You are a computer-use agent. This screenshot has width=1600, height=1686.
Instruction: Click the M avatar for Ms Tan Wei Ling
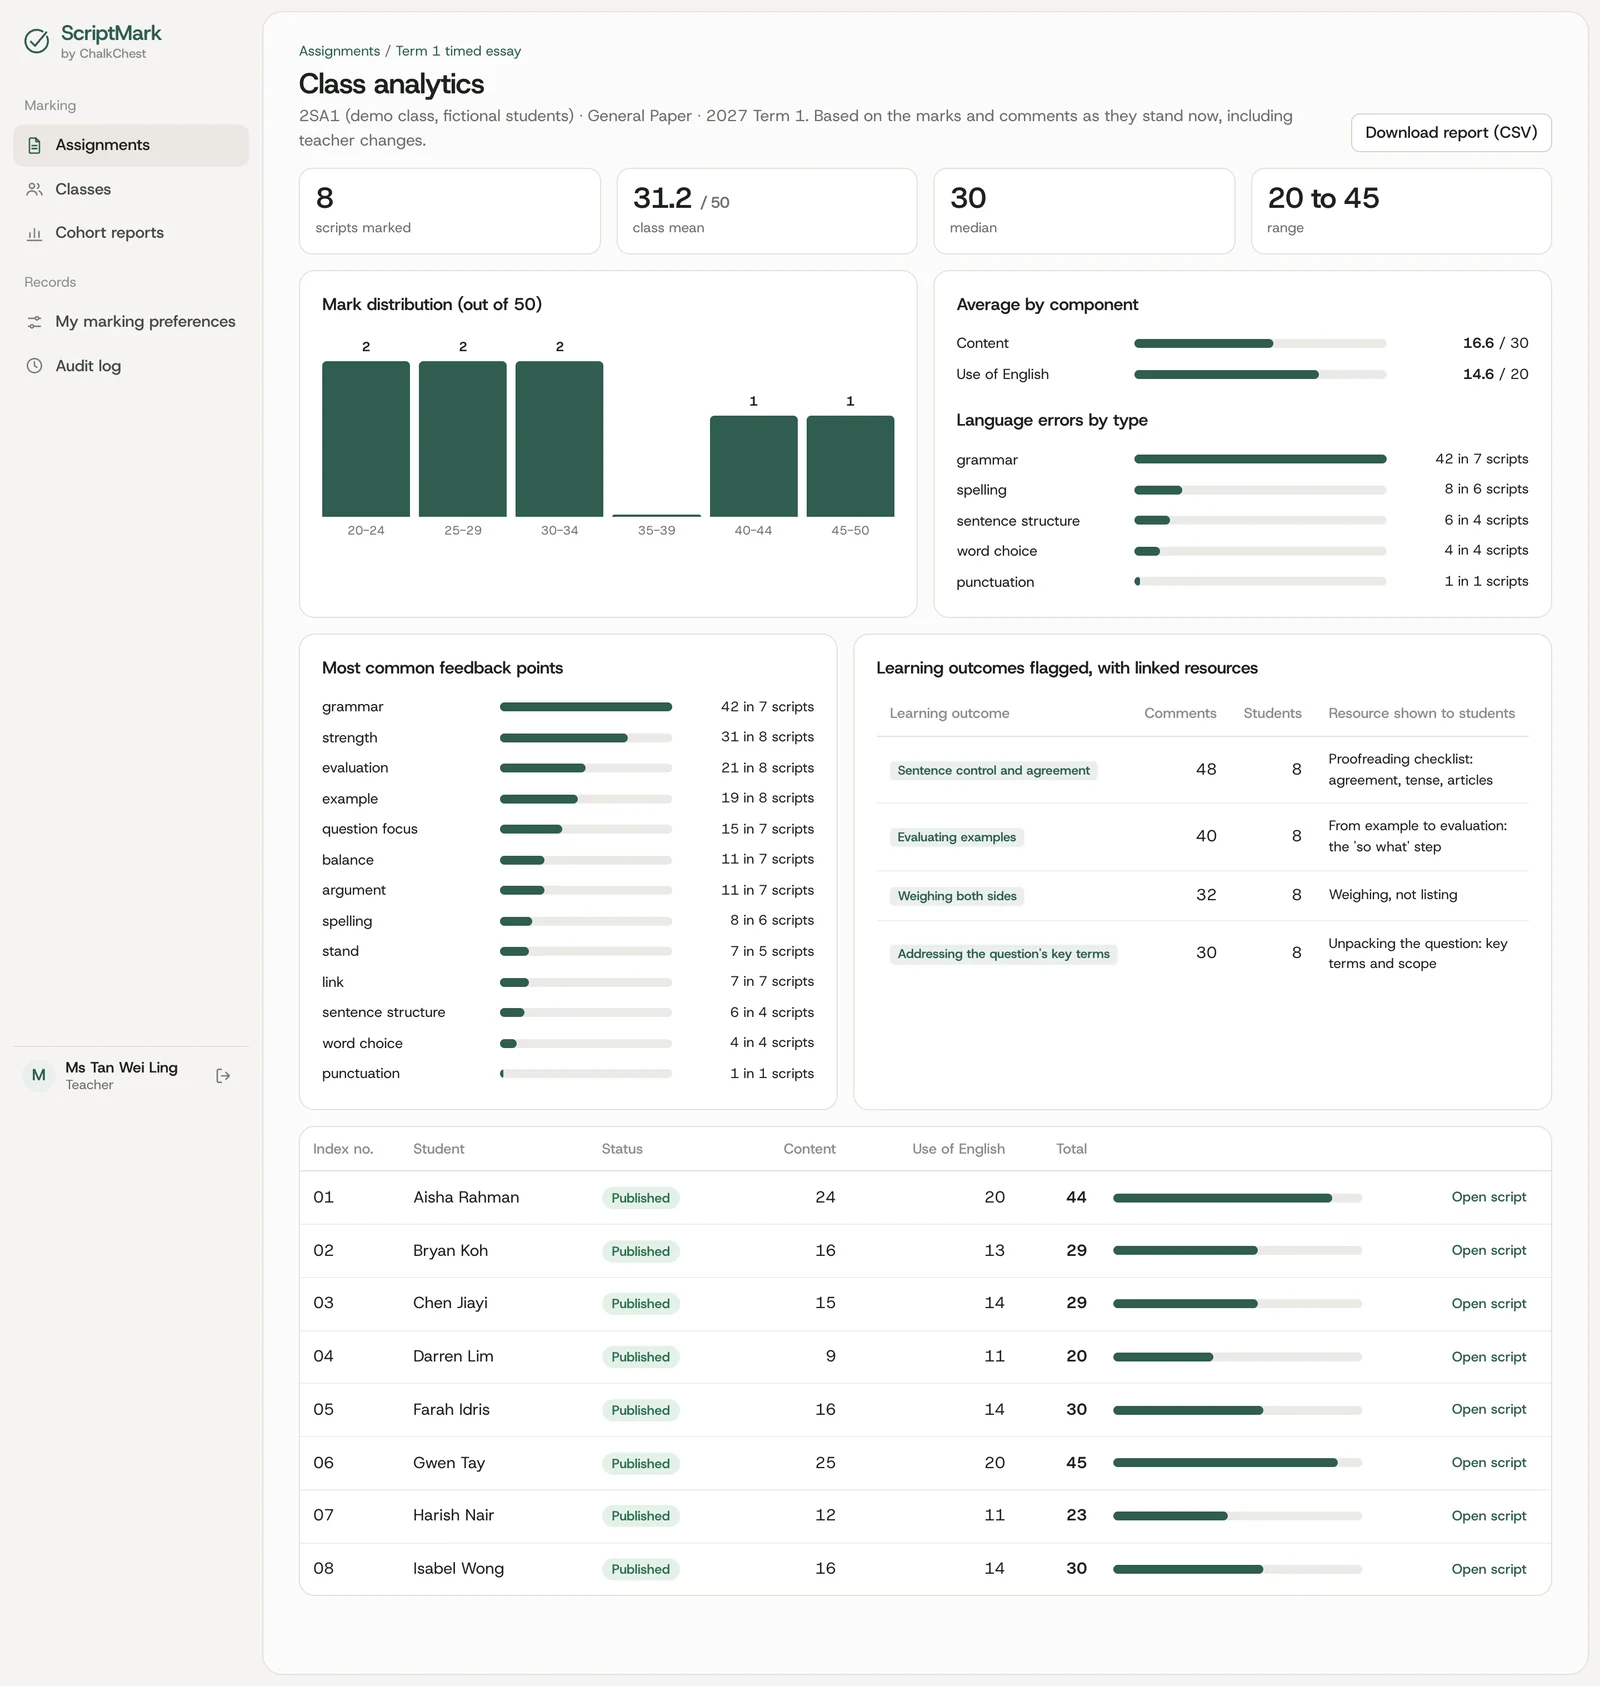(39, 1076)
